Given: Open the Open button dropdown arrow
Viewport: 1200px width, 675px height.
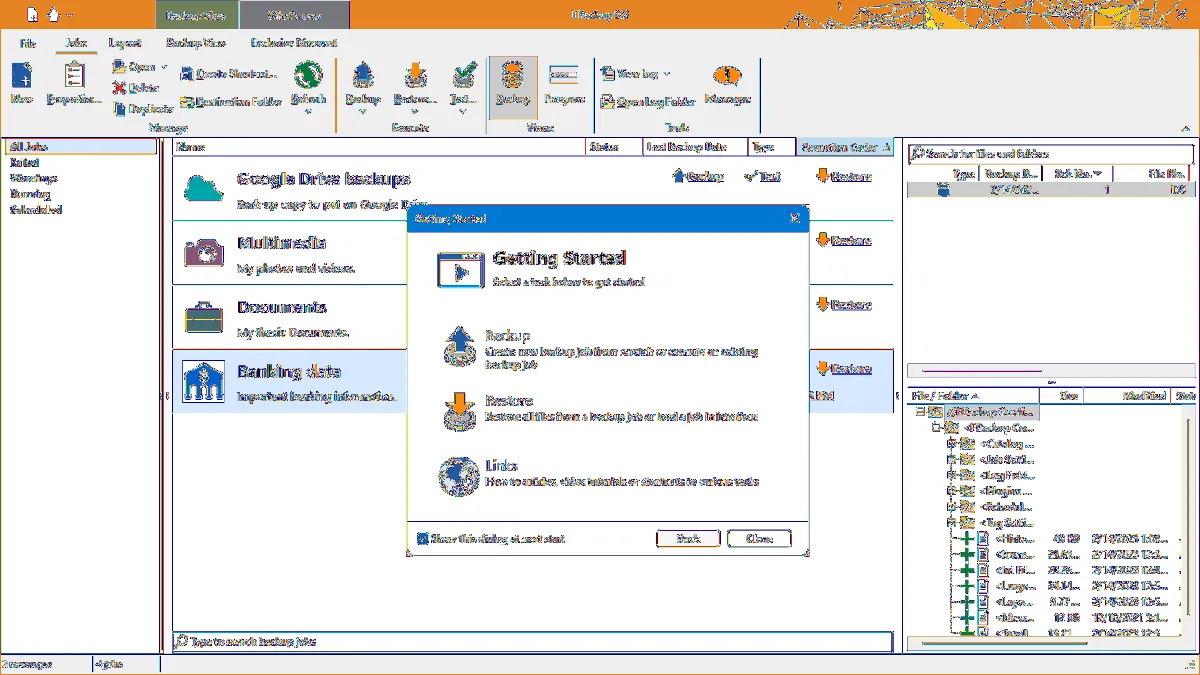Looking at the screenshot, I should [x=164, y=67].
